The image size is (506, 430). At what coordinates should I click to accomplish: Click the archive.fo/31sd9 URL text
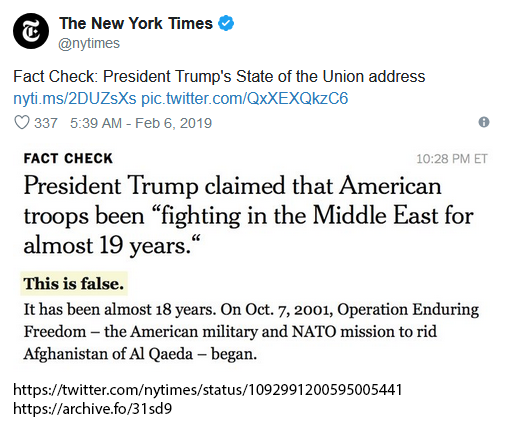point(92,408)
